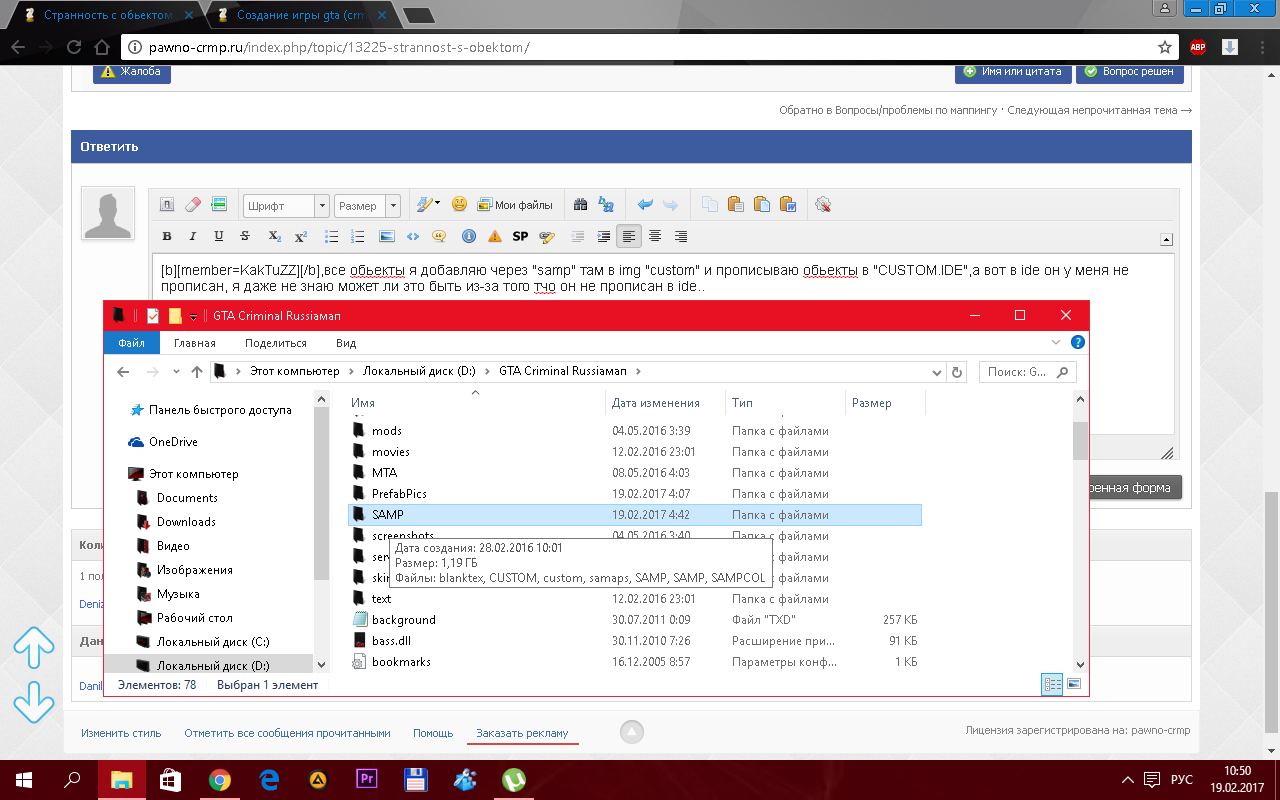Center align the text

coord(655,237)
